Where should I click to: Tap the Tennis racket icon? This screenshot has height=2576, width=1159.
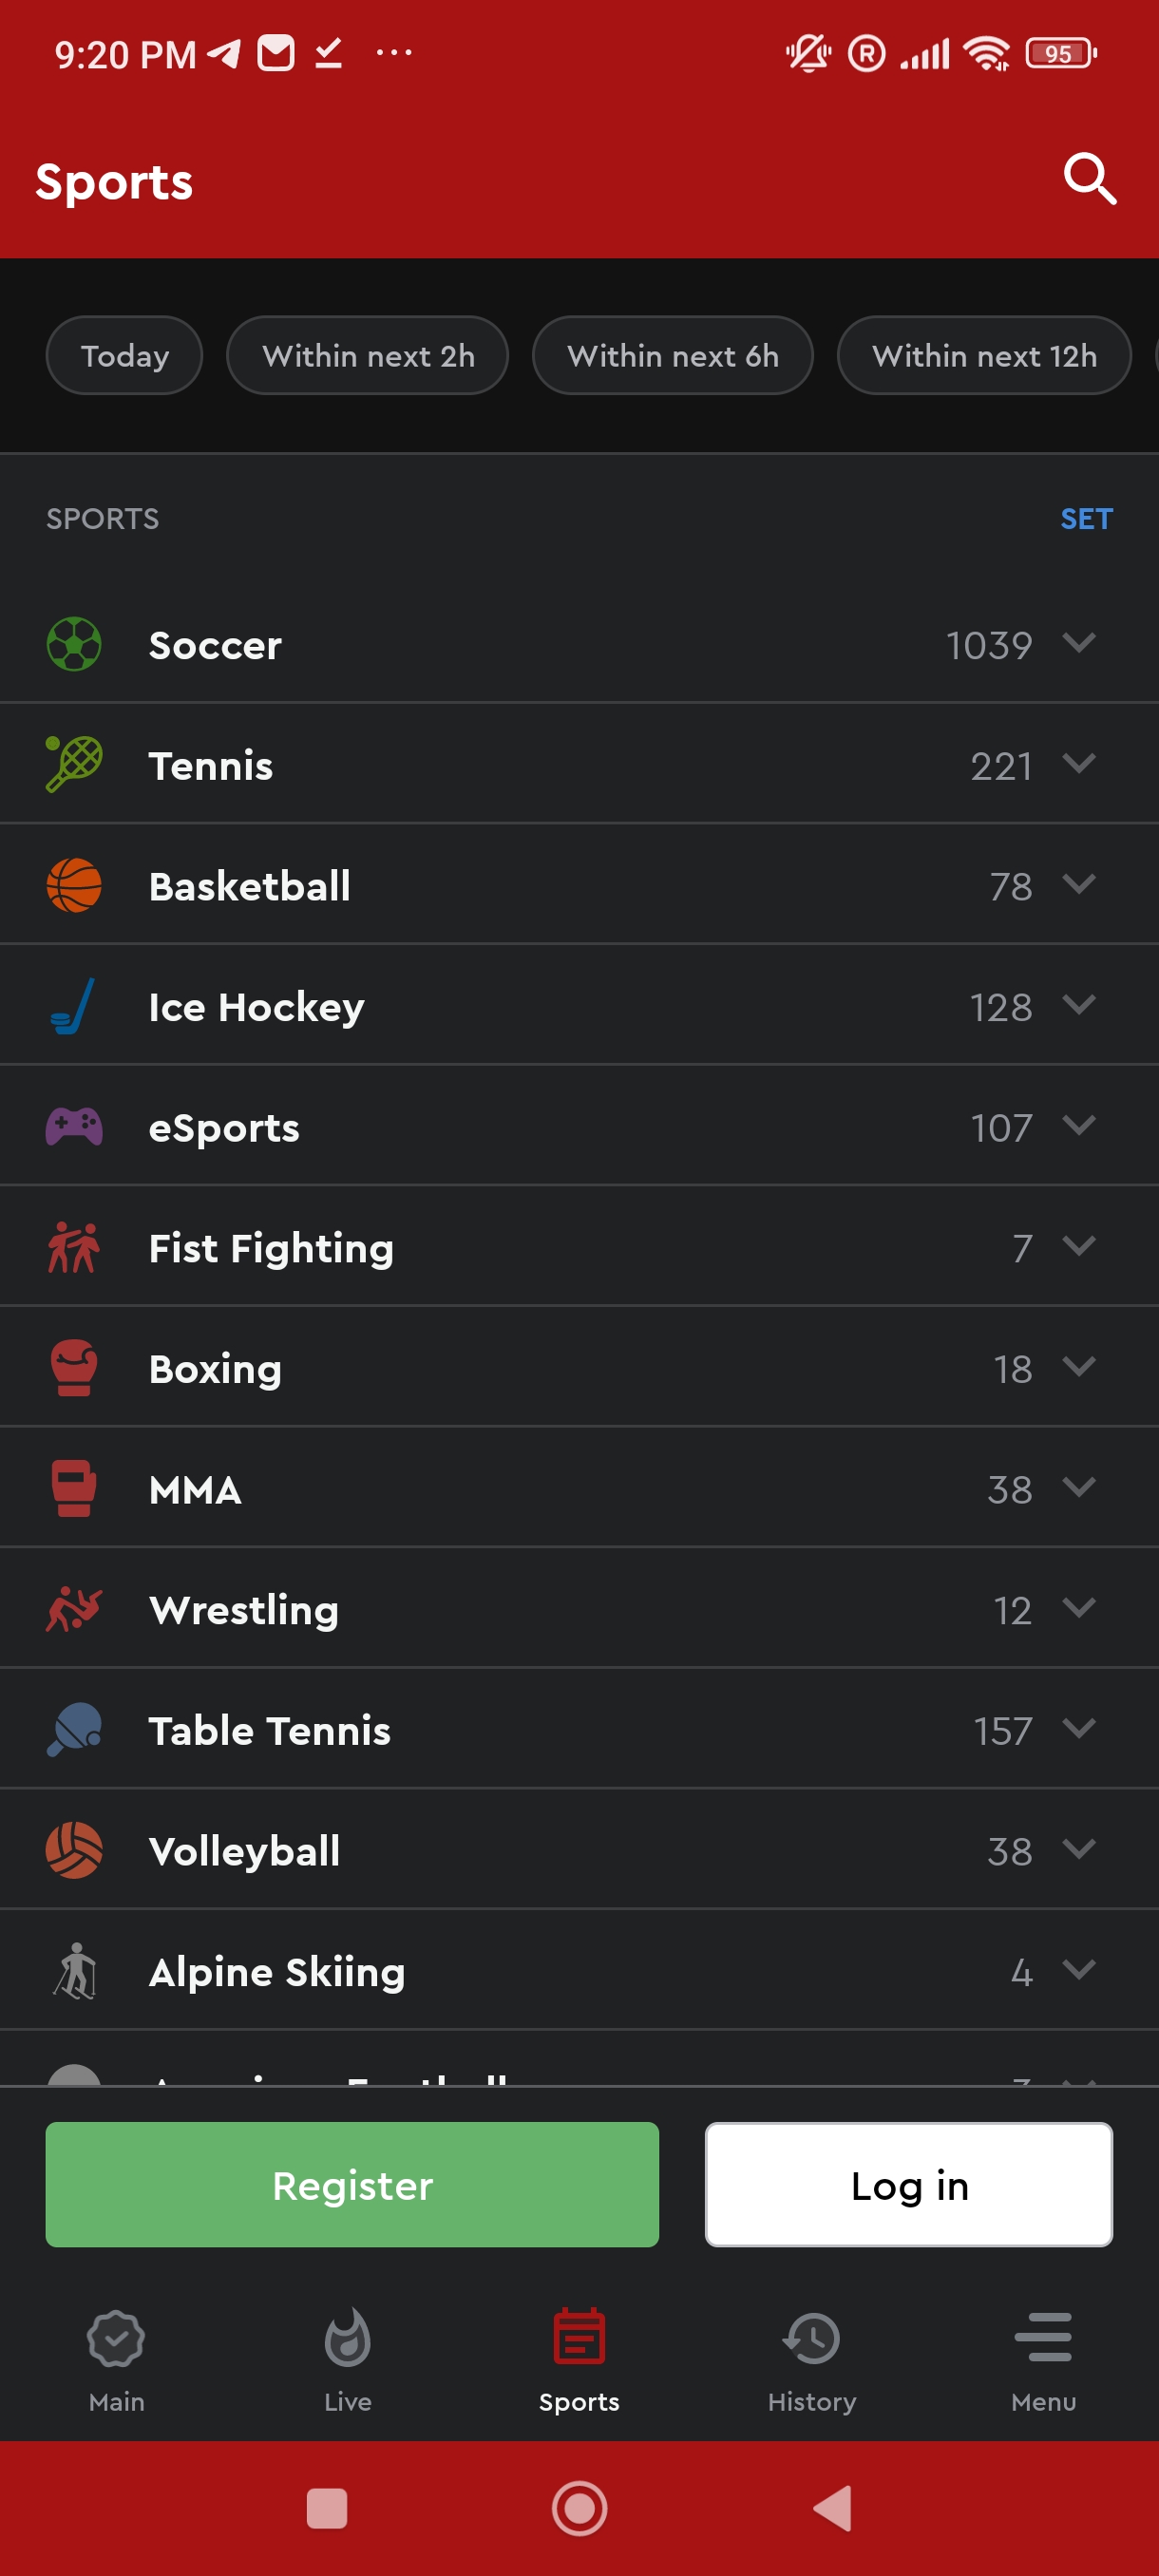click(x=74, y=765)
